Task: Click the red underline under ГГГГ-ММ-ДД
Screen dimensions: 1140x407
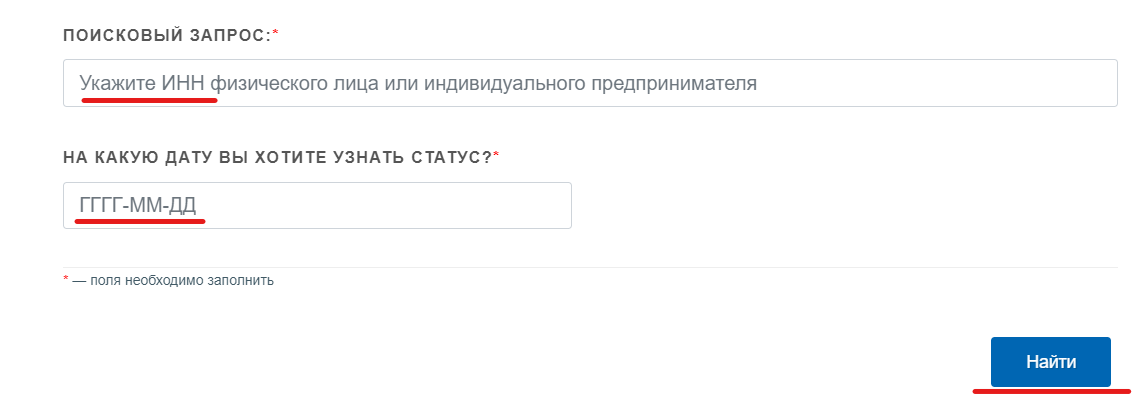Action: pos(140,222)
